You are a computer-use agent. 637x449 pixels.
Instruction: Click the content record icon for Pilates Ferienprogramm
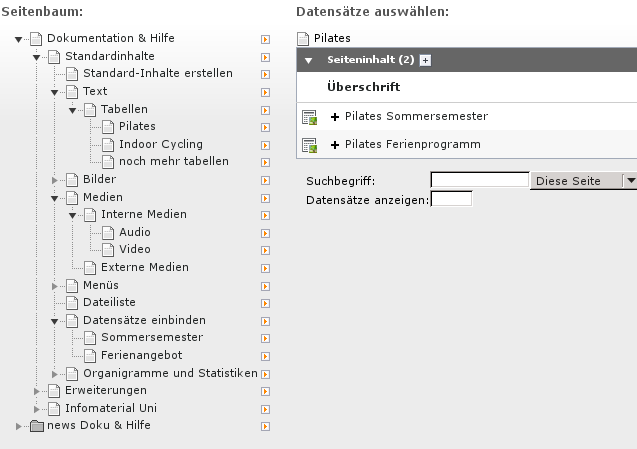(309, 145)
